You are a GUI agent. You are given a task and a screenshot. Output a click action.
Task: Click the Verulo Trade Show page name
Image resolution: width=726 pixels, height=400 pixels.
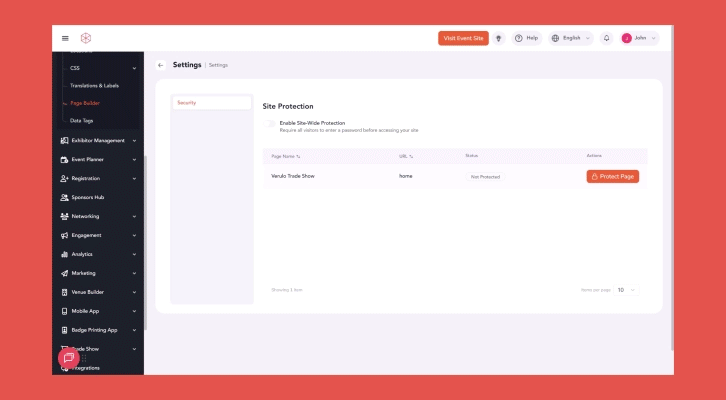click(293, 176)
